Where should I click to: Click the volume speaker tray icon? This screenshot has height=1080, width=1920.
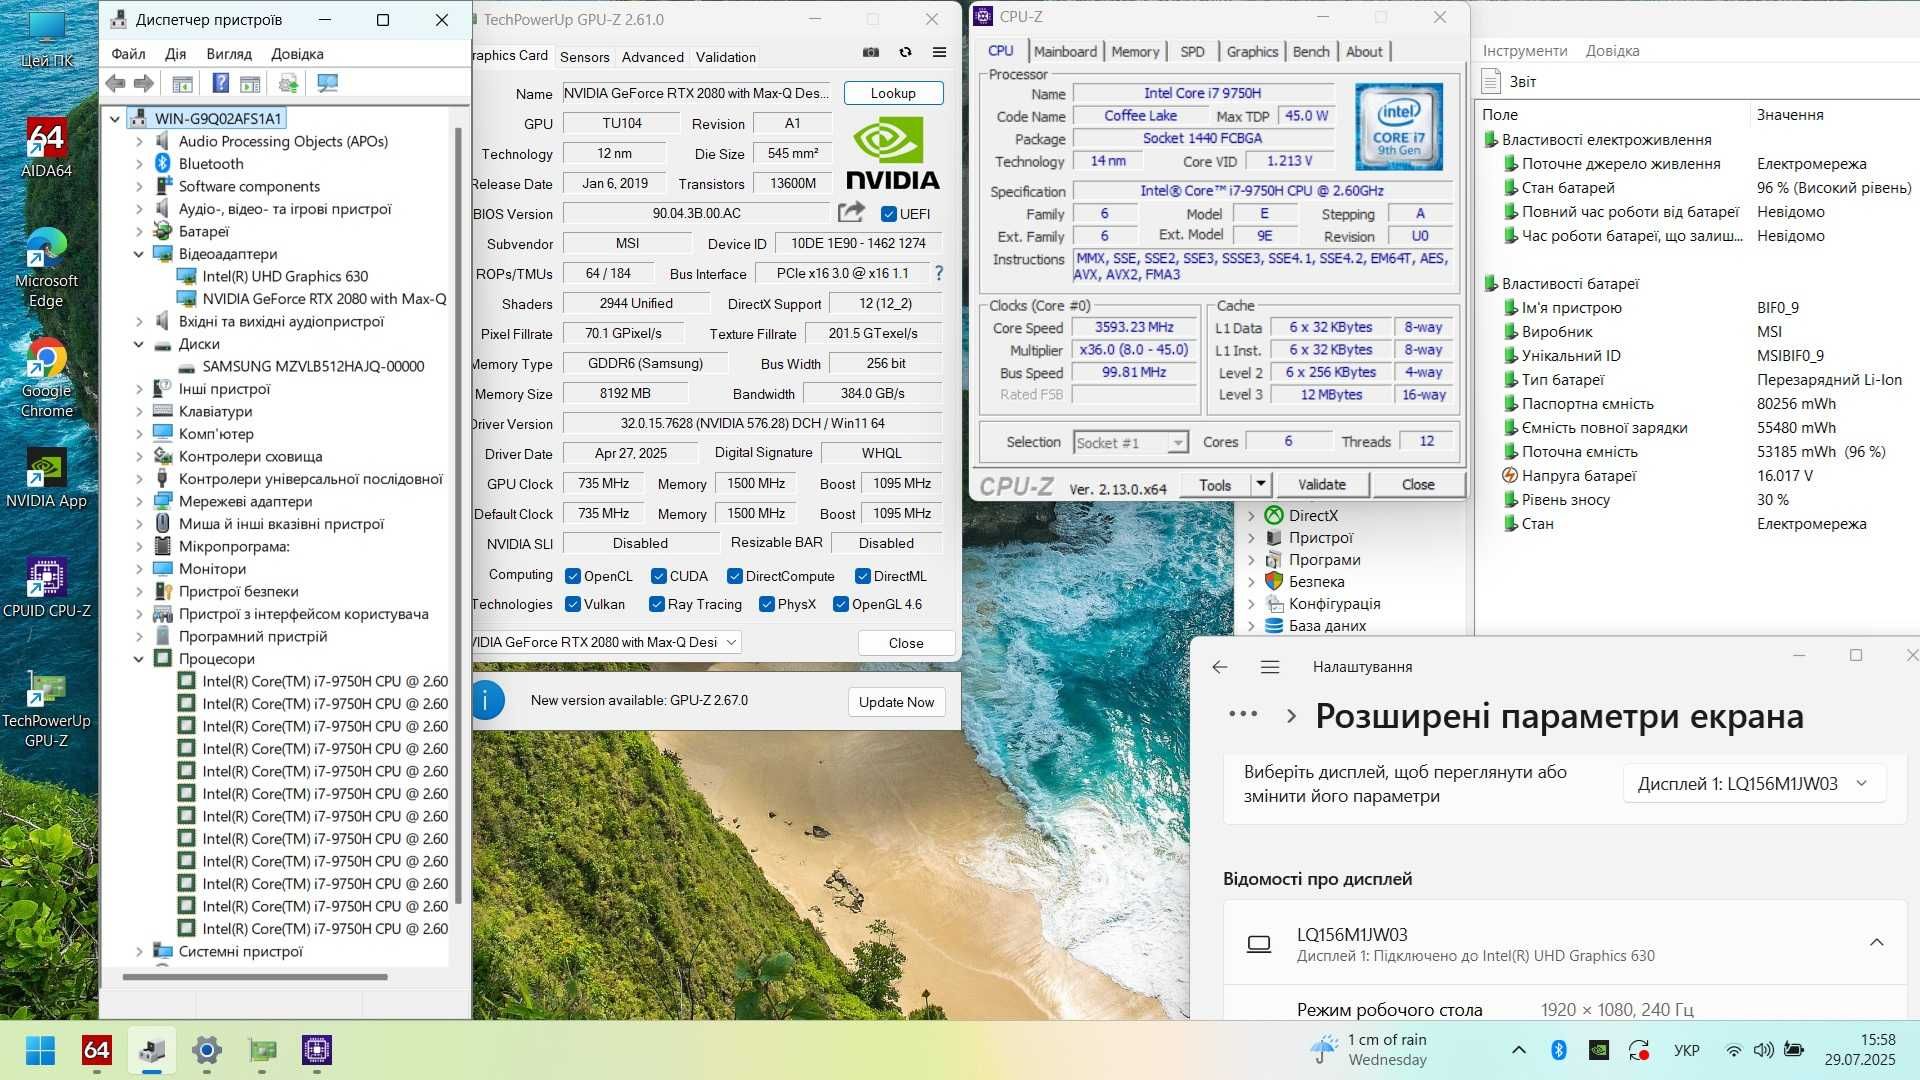tap(1763, 1050)
